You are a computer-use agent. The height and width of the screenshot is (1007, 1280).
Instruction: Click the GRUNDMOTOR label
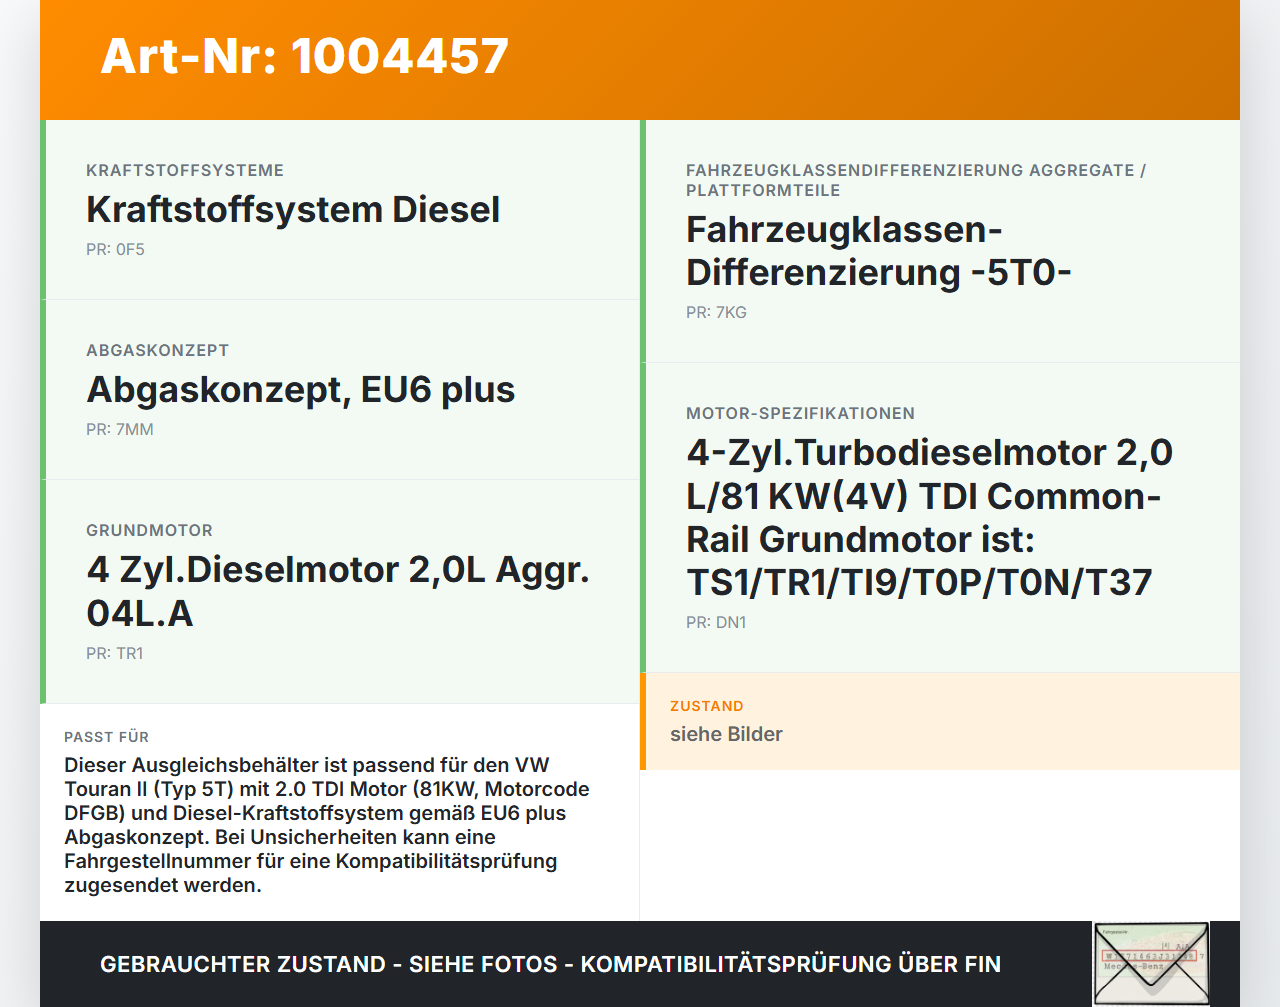pyautogui.click(x=149, y=530)
